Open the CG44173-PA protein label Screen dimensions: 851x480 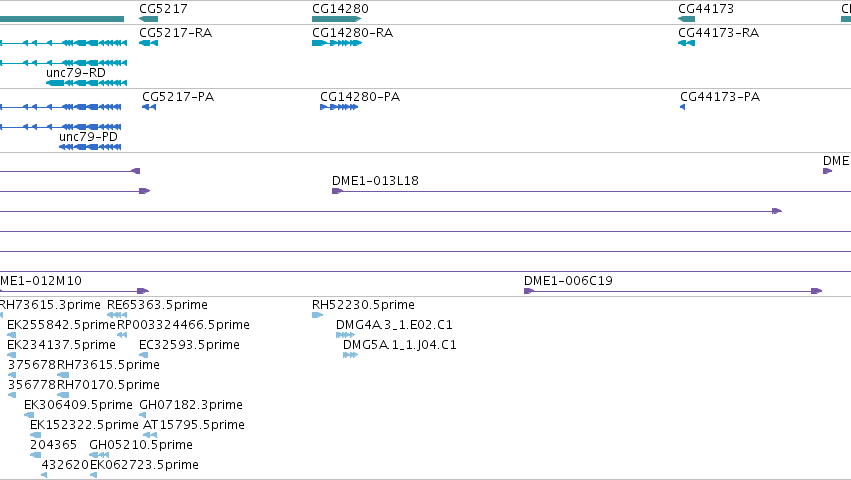click(x=720, y=97)
